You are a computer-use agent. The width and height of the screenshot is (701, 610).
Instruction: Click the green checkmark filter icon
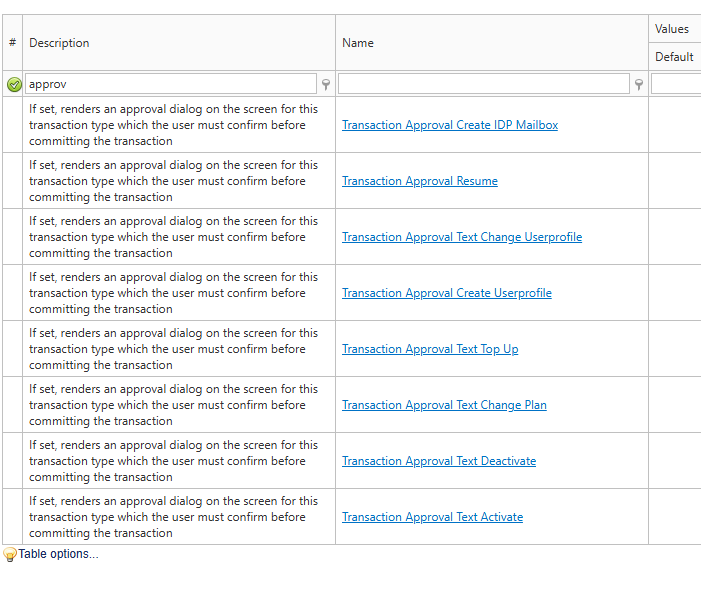(x=14, y=85)
